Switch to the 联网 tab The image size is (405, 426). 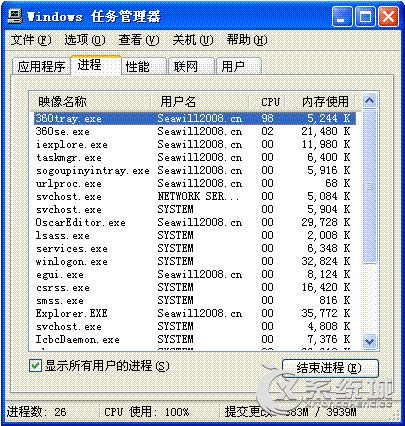point(192,66)
